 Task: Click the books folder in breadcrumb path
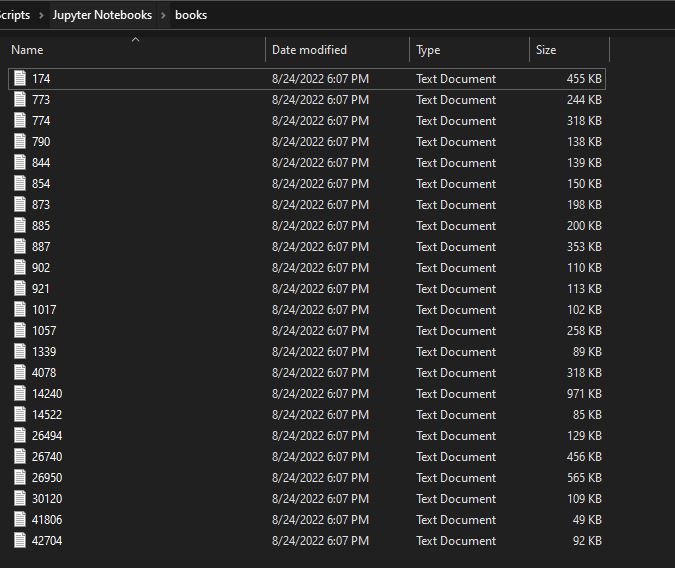coord(191,15)
